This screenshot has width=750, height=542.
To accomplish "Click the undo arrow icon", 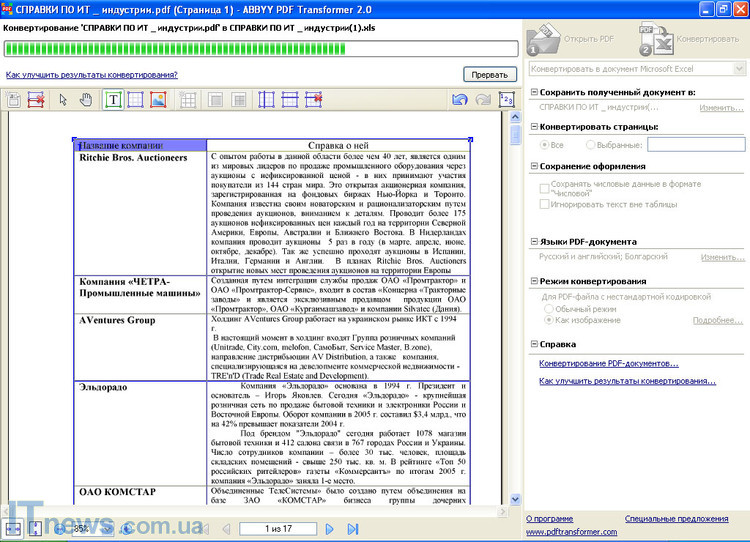I will [x=460, y=100].
